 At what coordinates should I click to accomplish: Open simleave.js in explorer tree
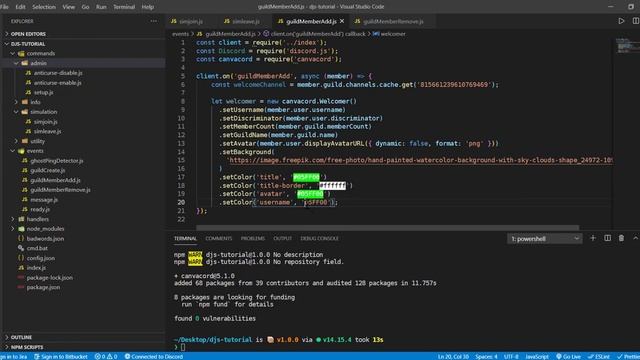tap(47, 131)
